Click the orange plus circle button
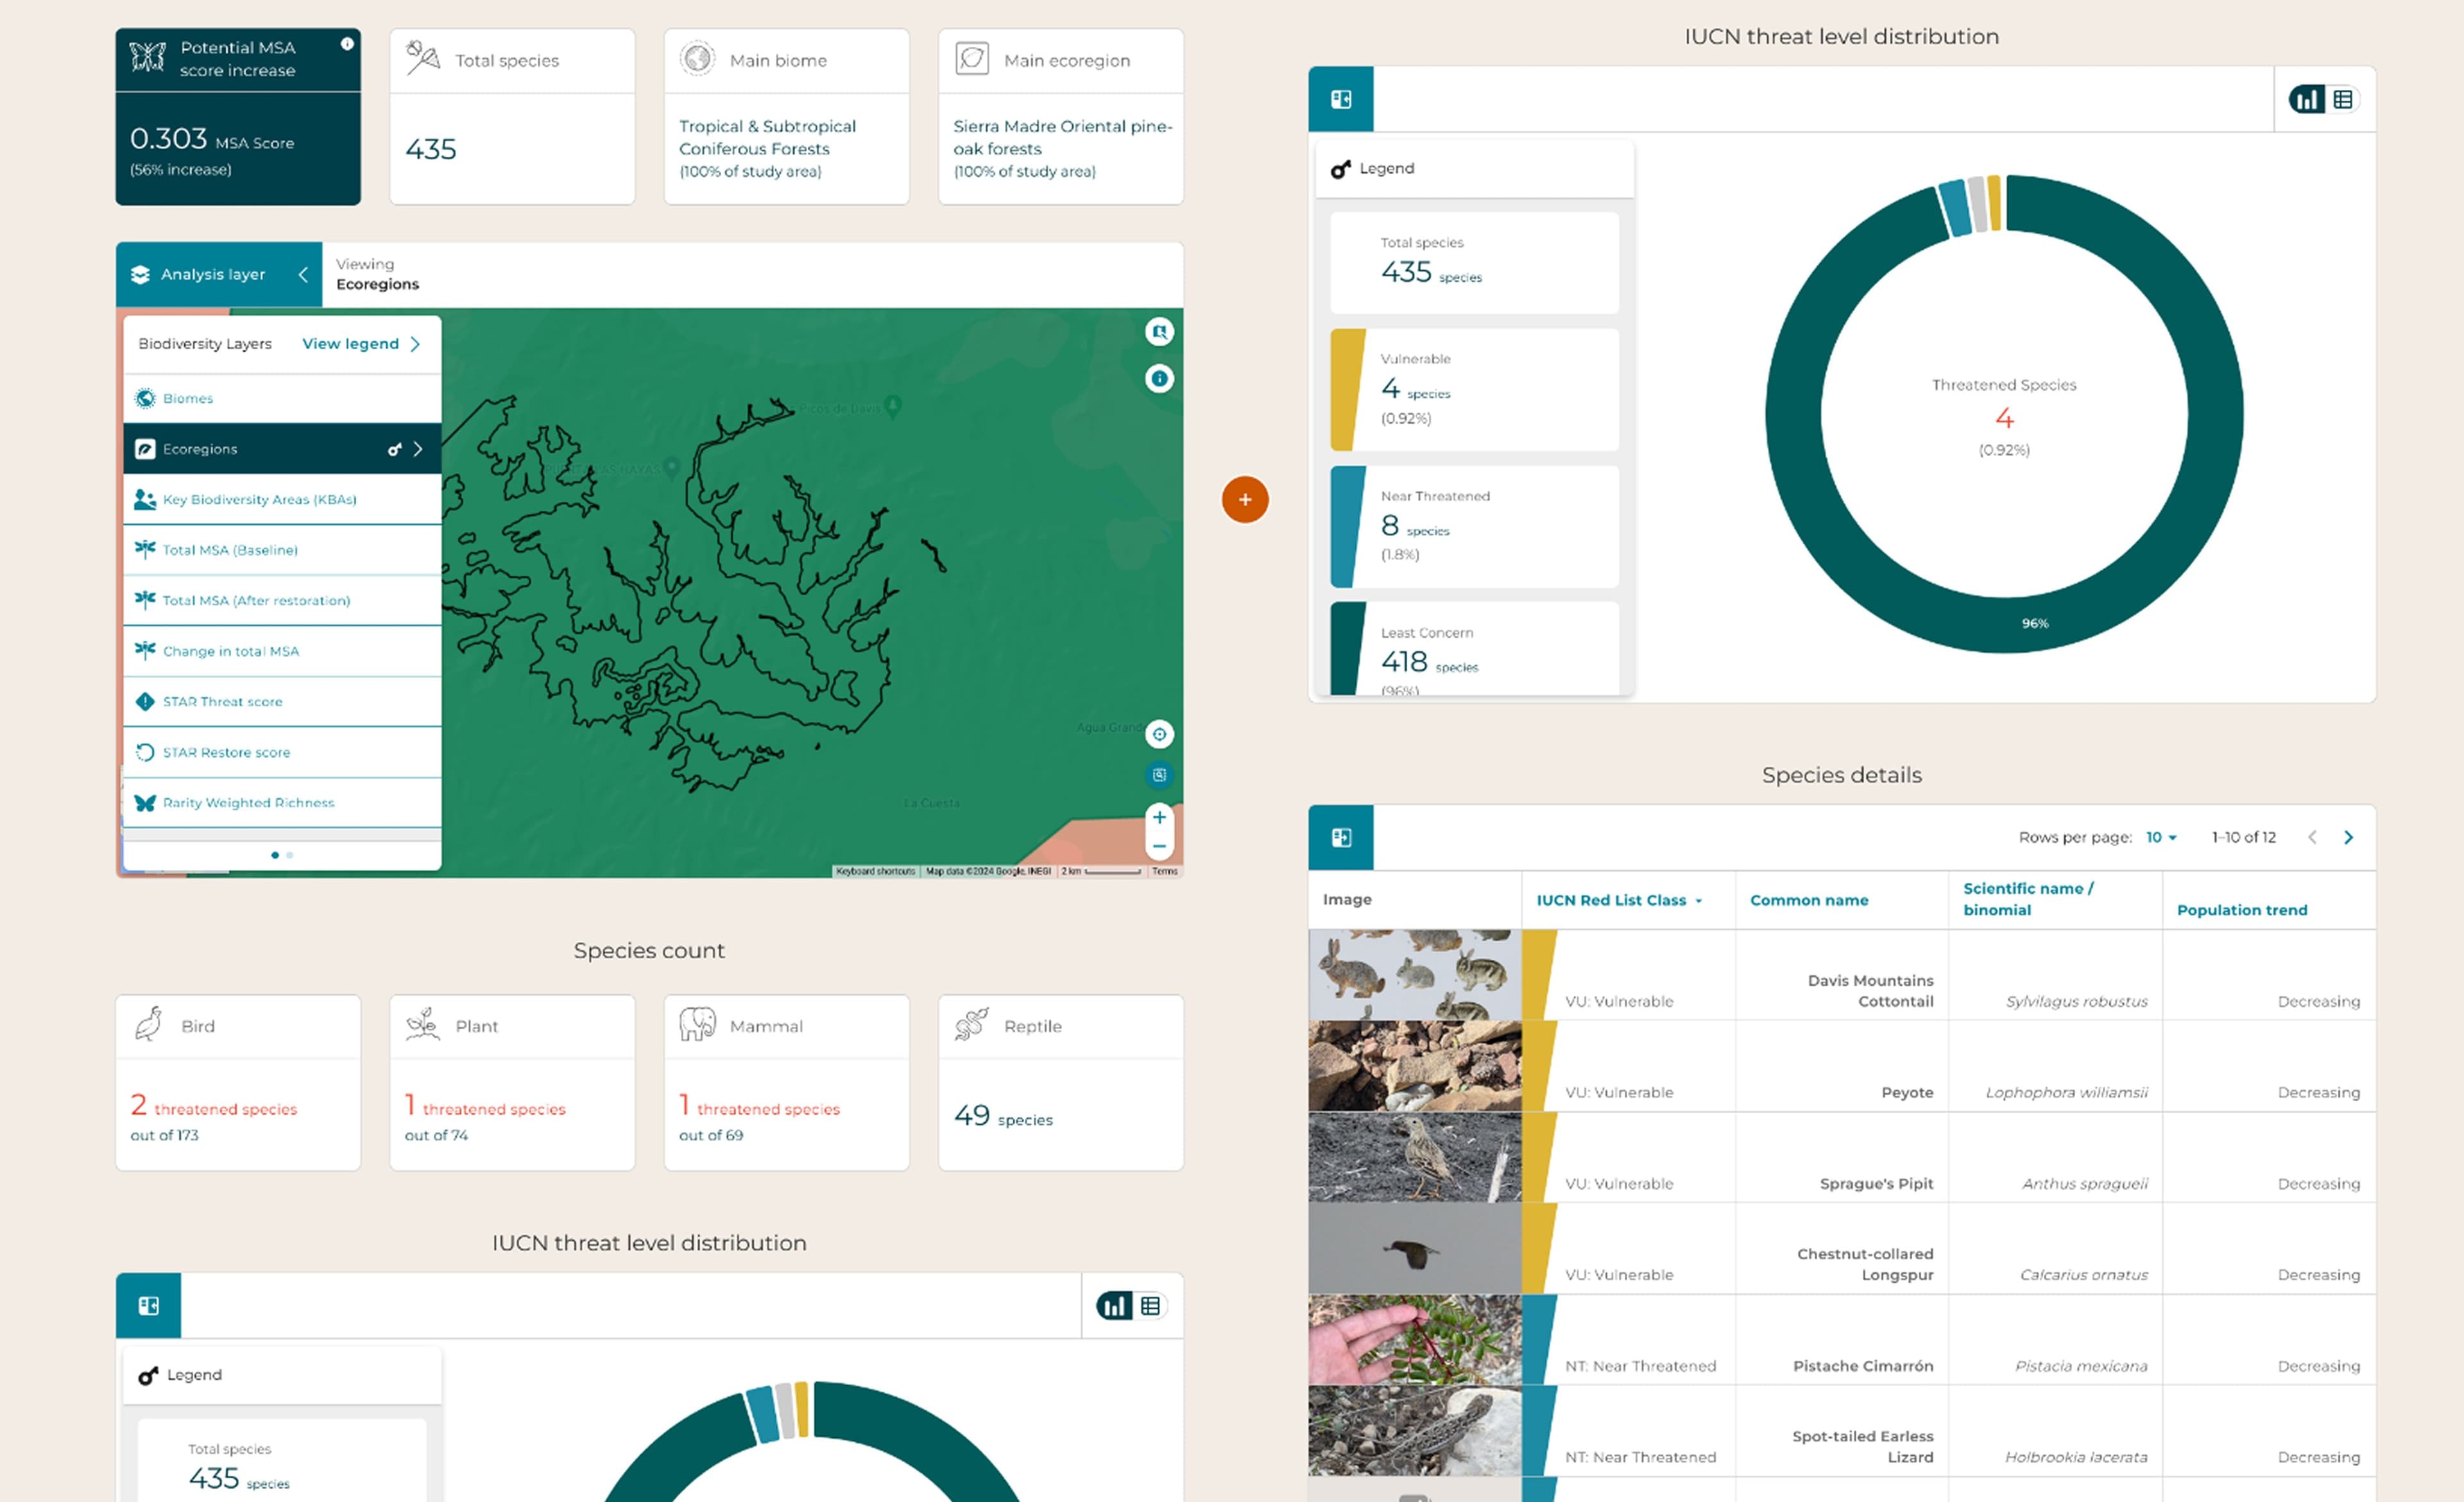Screen dimensions: 2464x1502 pos(1245,499)
